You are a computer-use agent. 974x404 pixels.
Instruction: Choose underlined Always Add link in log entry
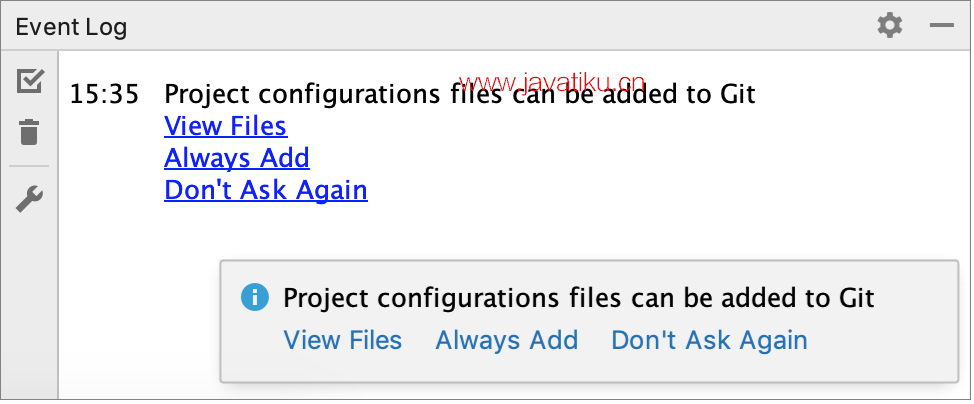click(x=237, y=158)
